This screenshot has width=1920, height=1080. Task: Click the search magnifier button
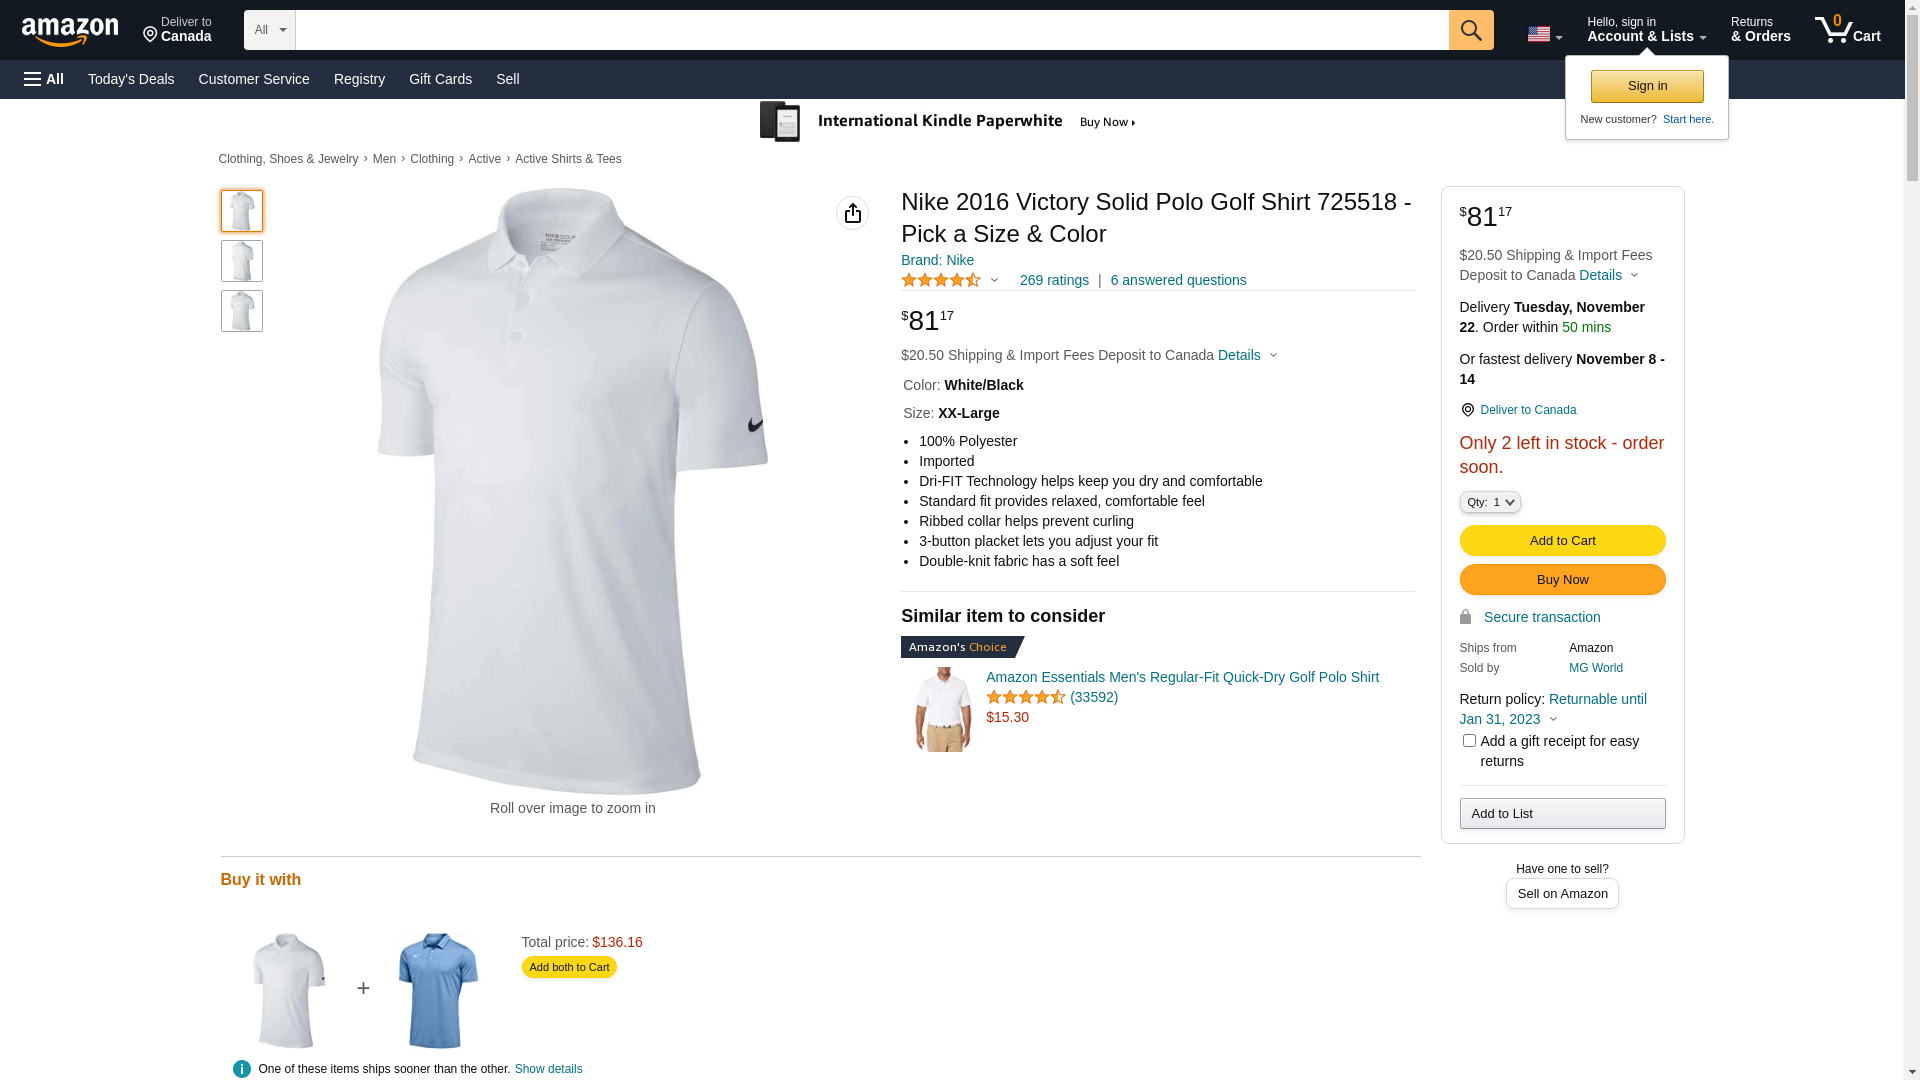(1471, 30)
